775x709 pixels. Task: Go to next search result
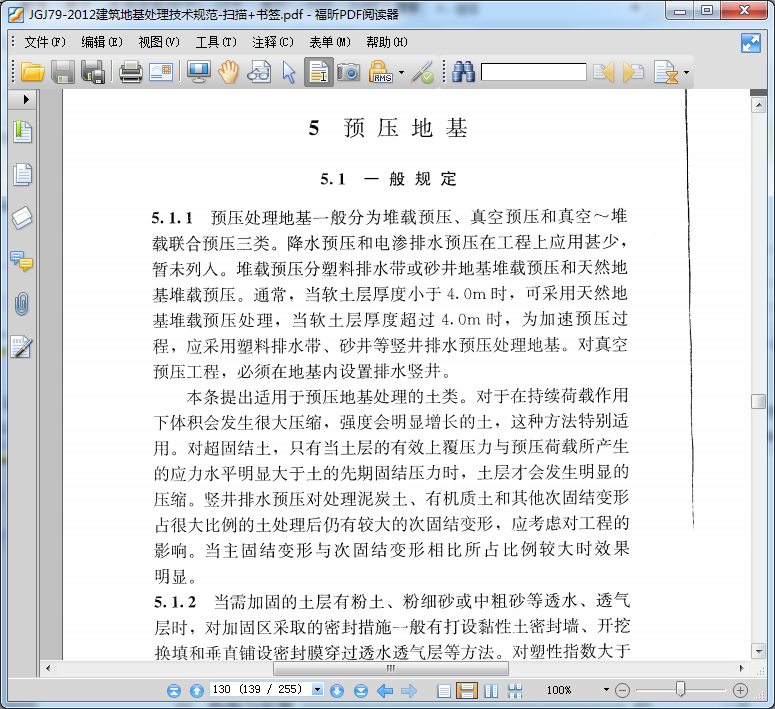[x=633, y=72]
